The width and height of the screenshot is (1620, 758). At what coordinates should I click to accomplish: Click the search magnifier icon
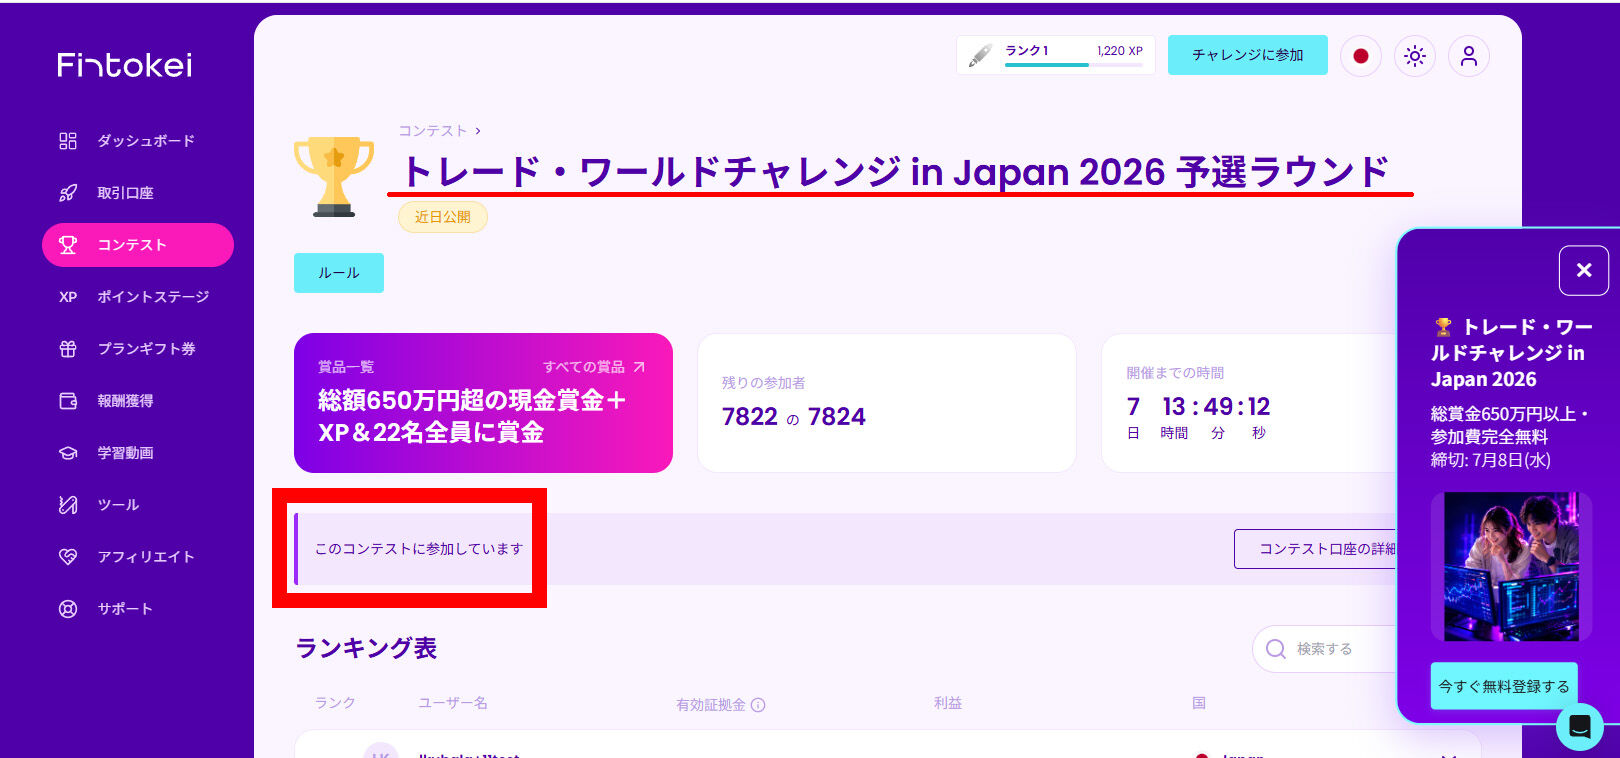click(x=1276, y=649)
